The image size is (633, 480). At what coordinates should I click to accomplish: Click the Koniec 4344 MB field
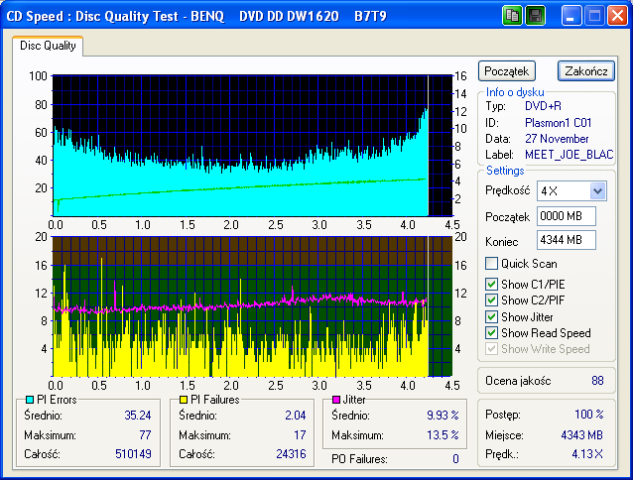click(566, 240)
